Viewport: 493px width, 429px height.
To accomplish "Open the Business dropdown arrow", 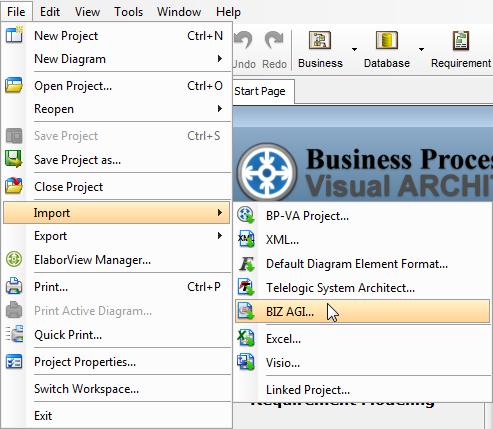I will [x=354, y=49].
